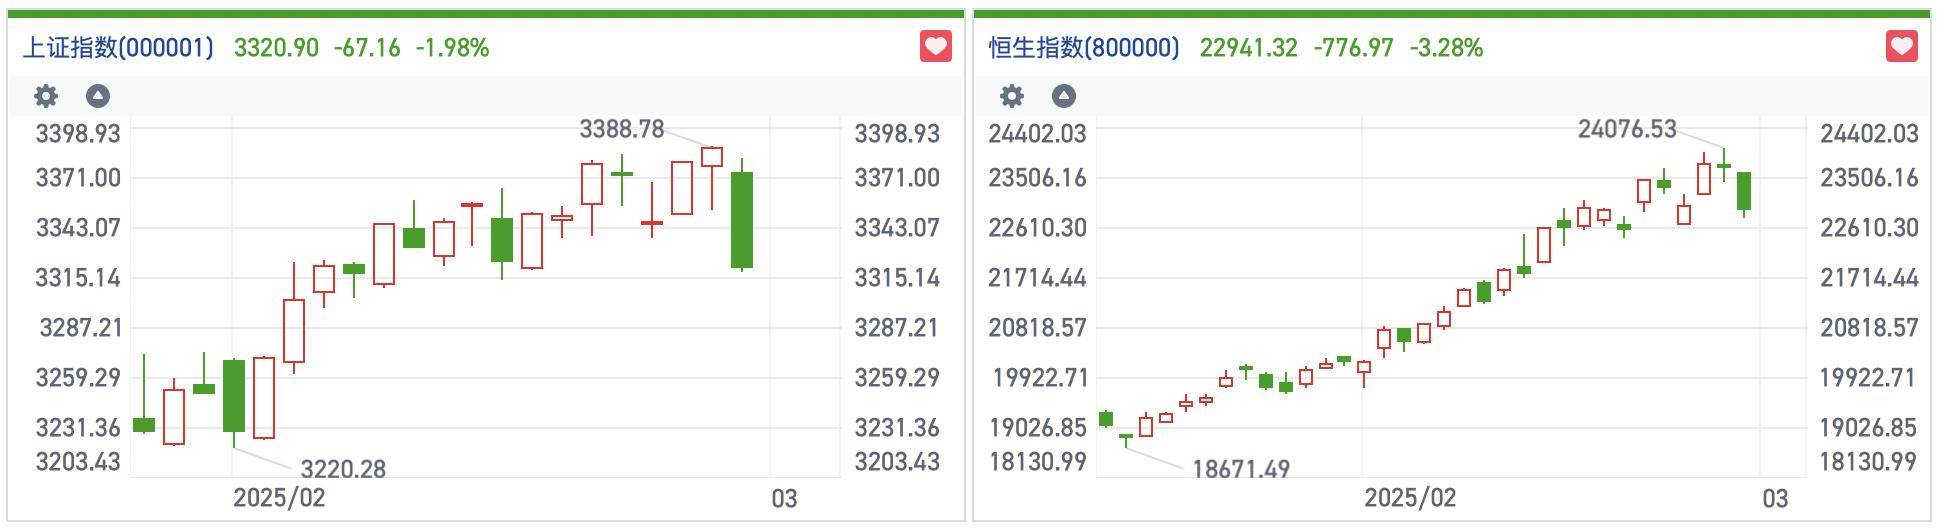Toggle favorite heart on 恒生指数 panel
The image size is (1938, 528).
click(x=1902, y=46)
